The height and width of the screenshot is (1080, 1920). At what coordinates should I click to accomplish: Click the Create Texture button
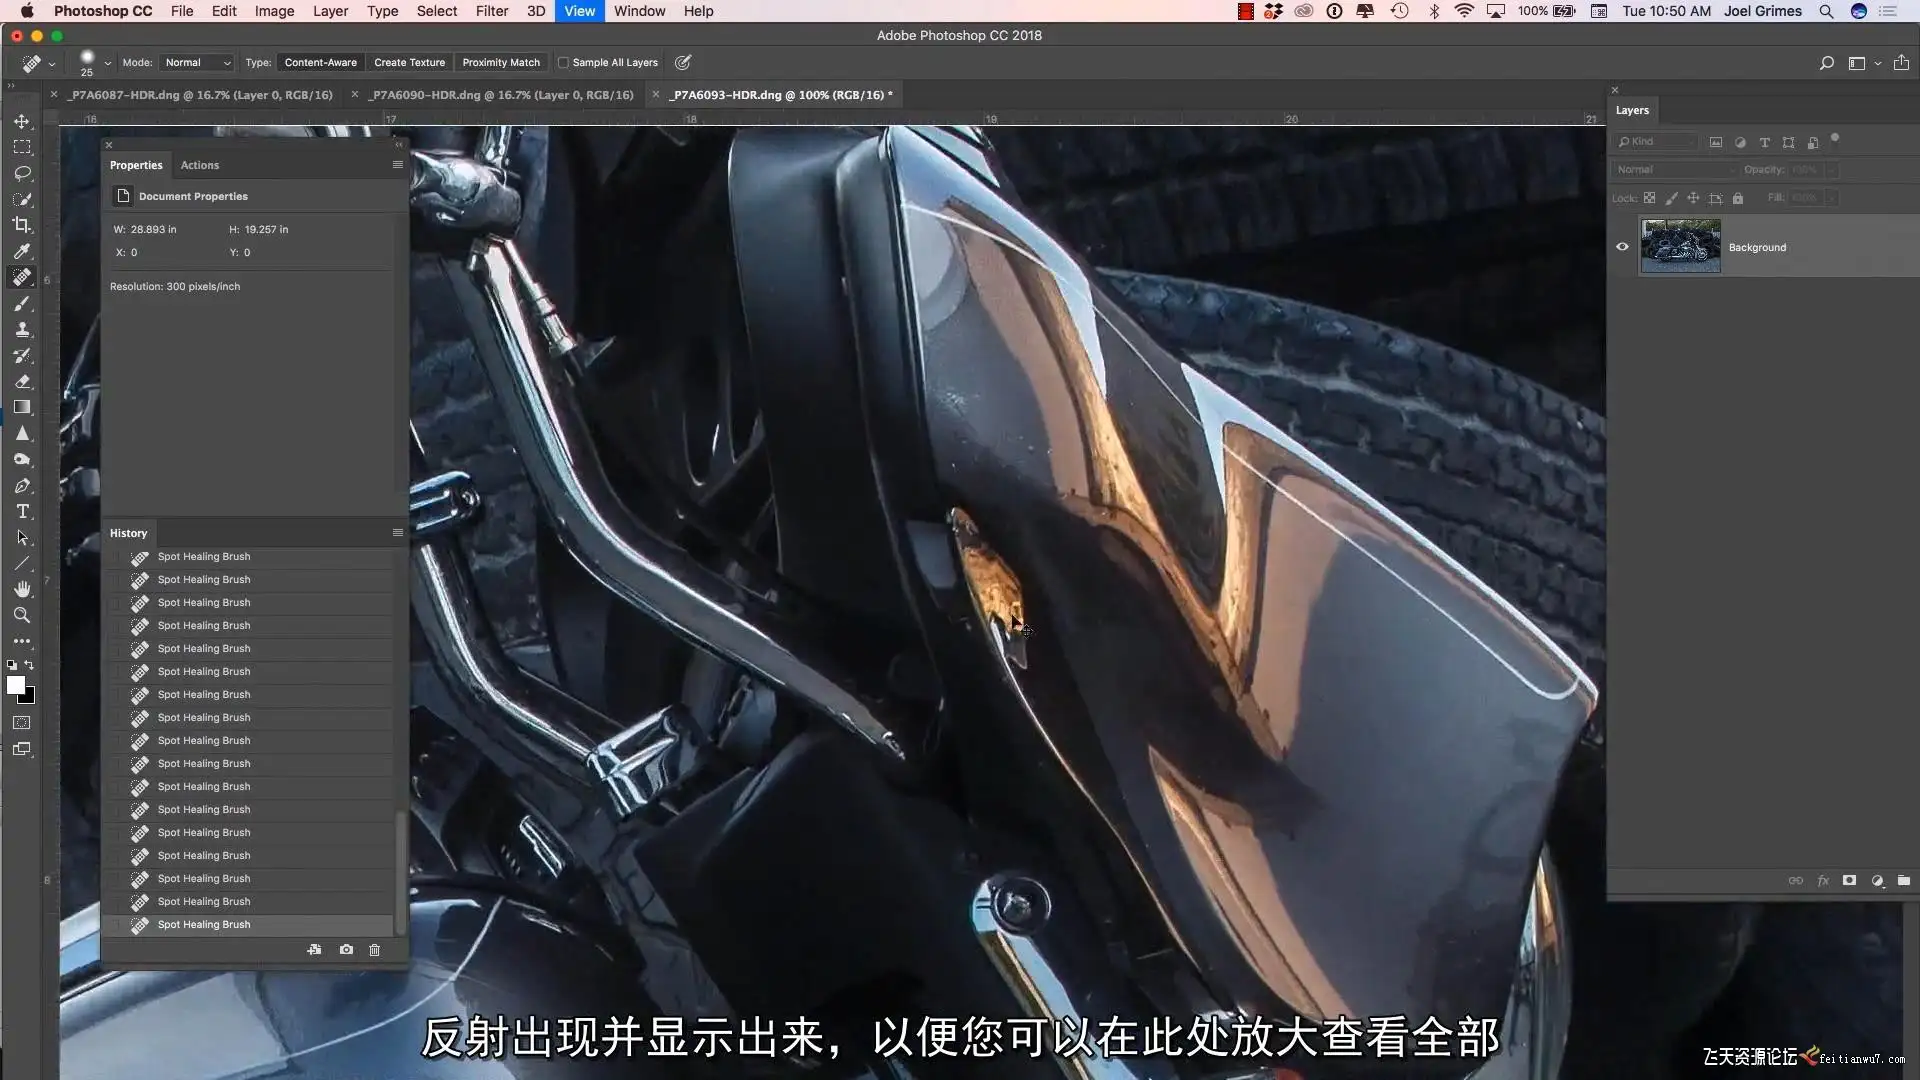409,62
